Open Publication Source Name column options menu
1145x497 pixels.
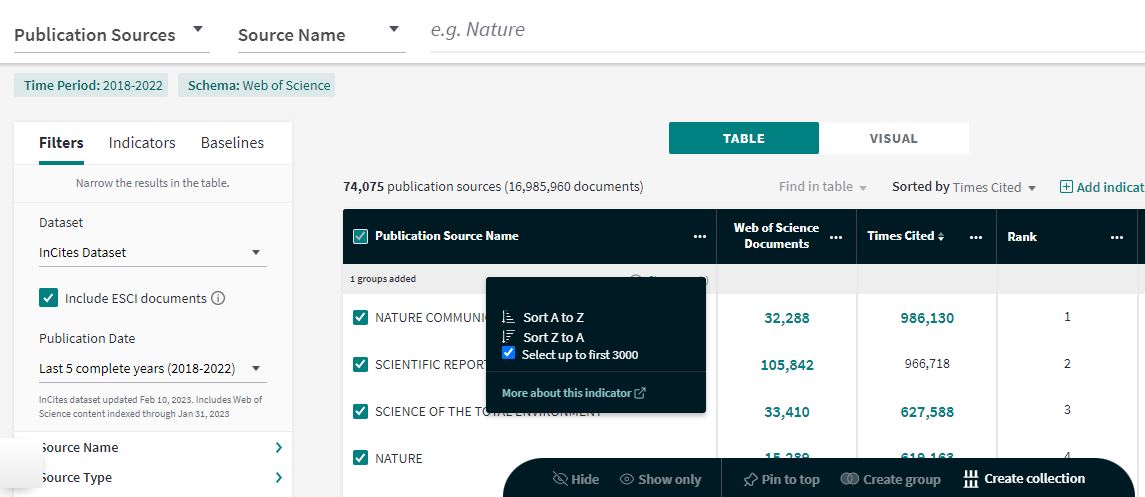tap(699, 237)
